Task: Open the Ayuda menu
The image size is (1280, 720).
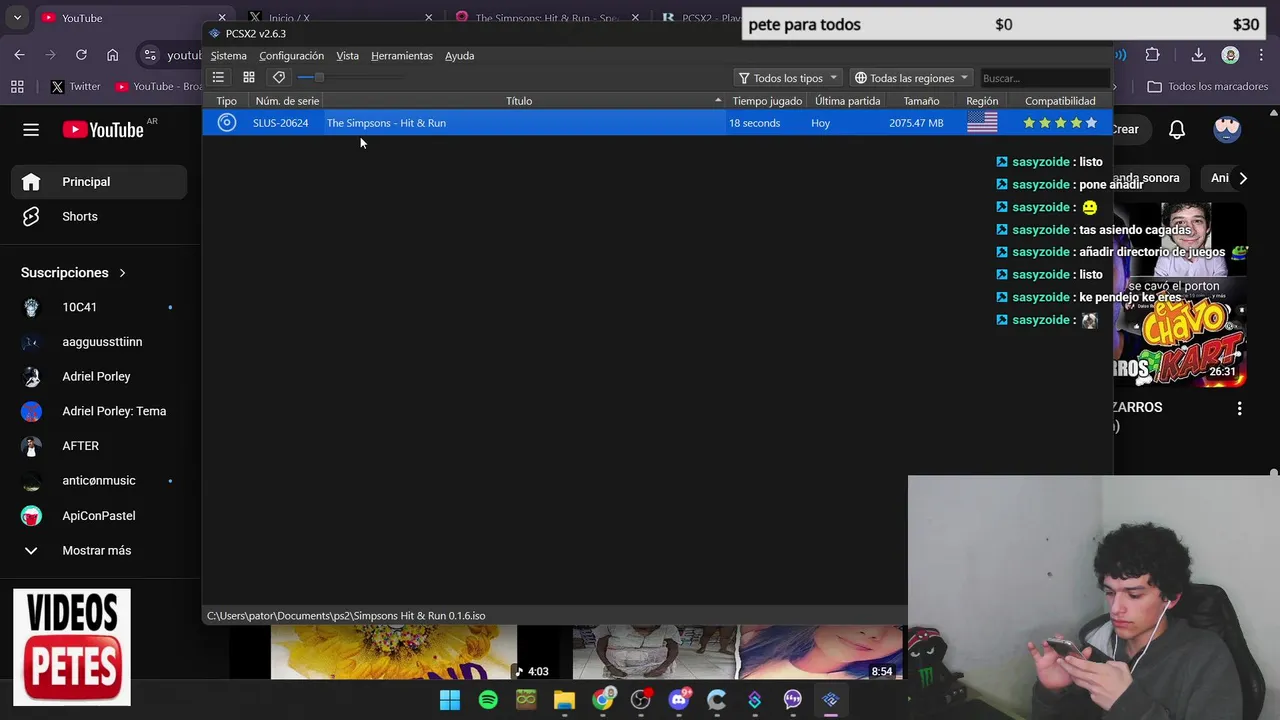Action: (x=459, y=56)
